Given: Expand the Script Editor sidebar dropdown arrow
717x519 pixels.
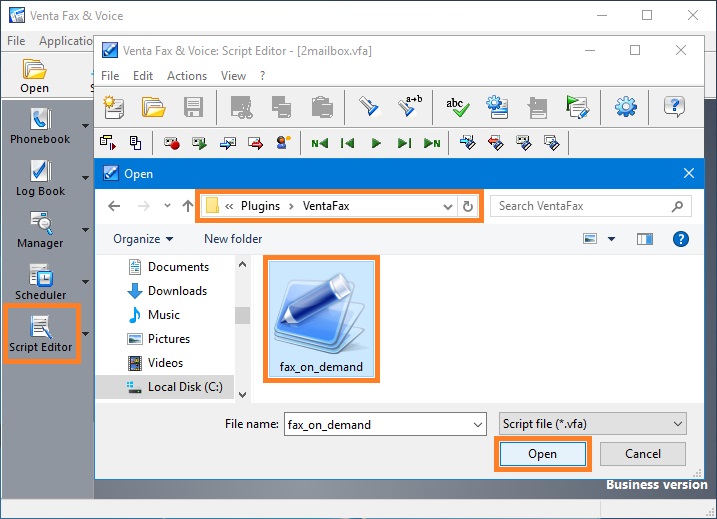Looking at the screenshot, I should pos(86,334).
